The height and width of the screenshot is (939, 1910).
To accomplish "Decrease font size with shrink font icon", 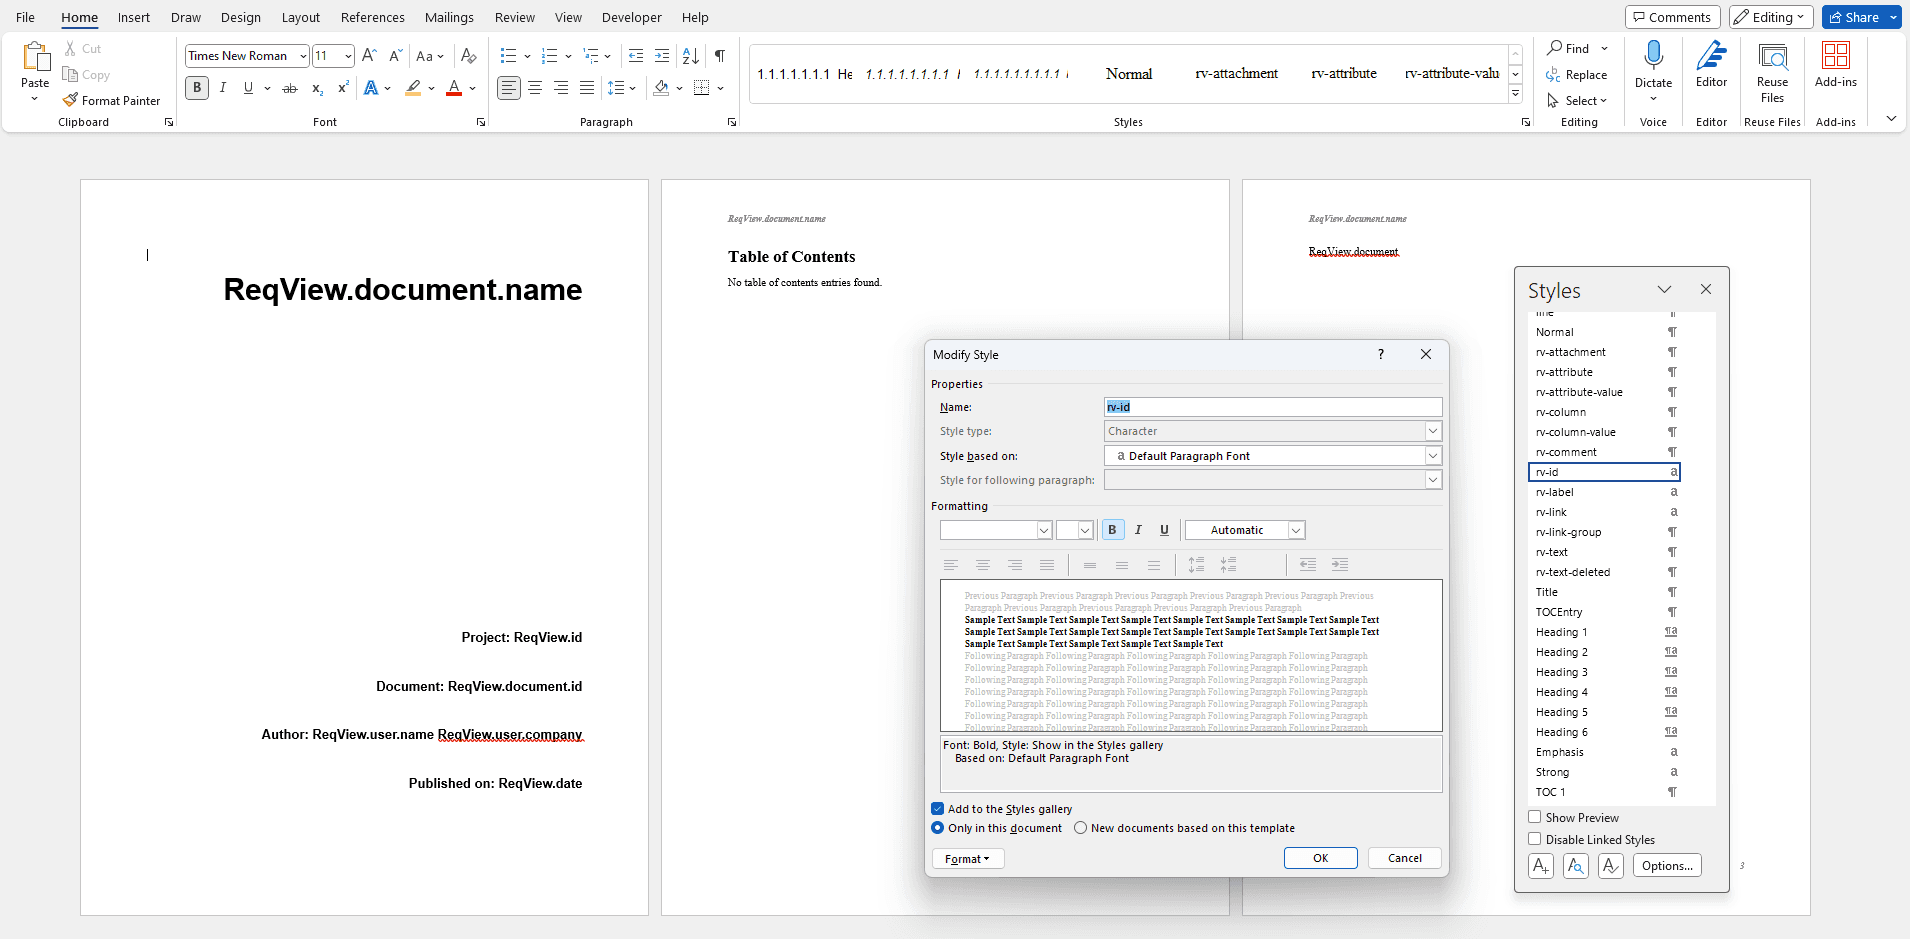I will (395, 56).
